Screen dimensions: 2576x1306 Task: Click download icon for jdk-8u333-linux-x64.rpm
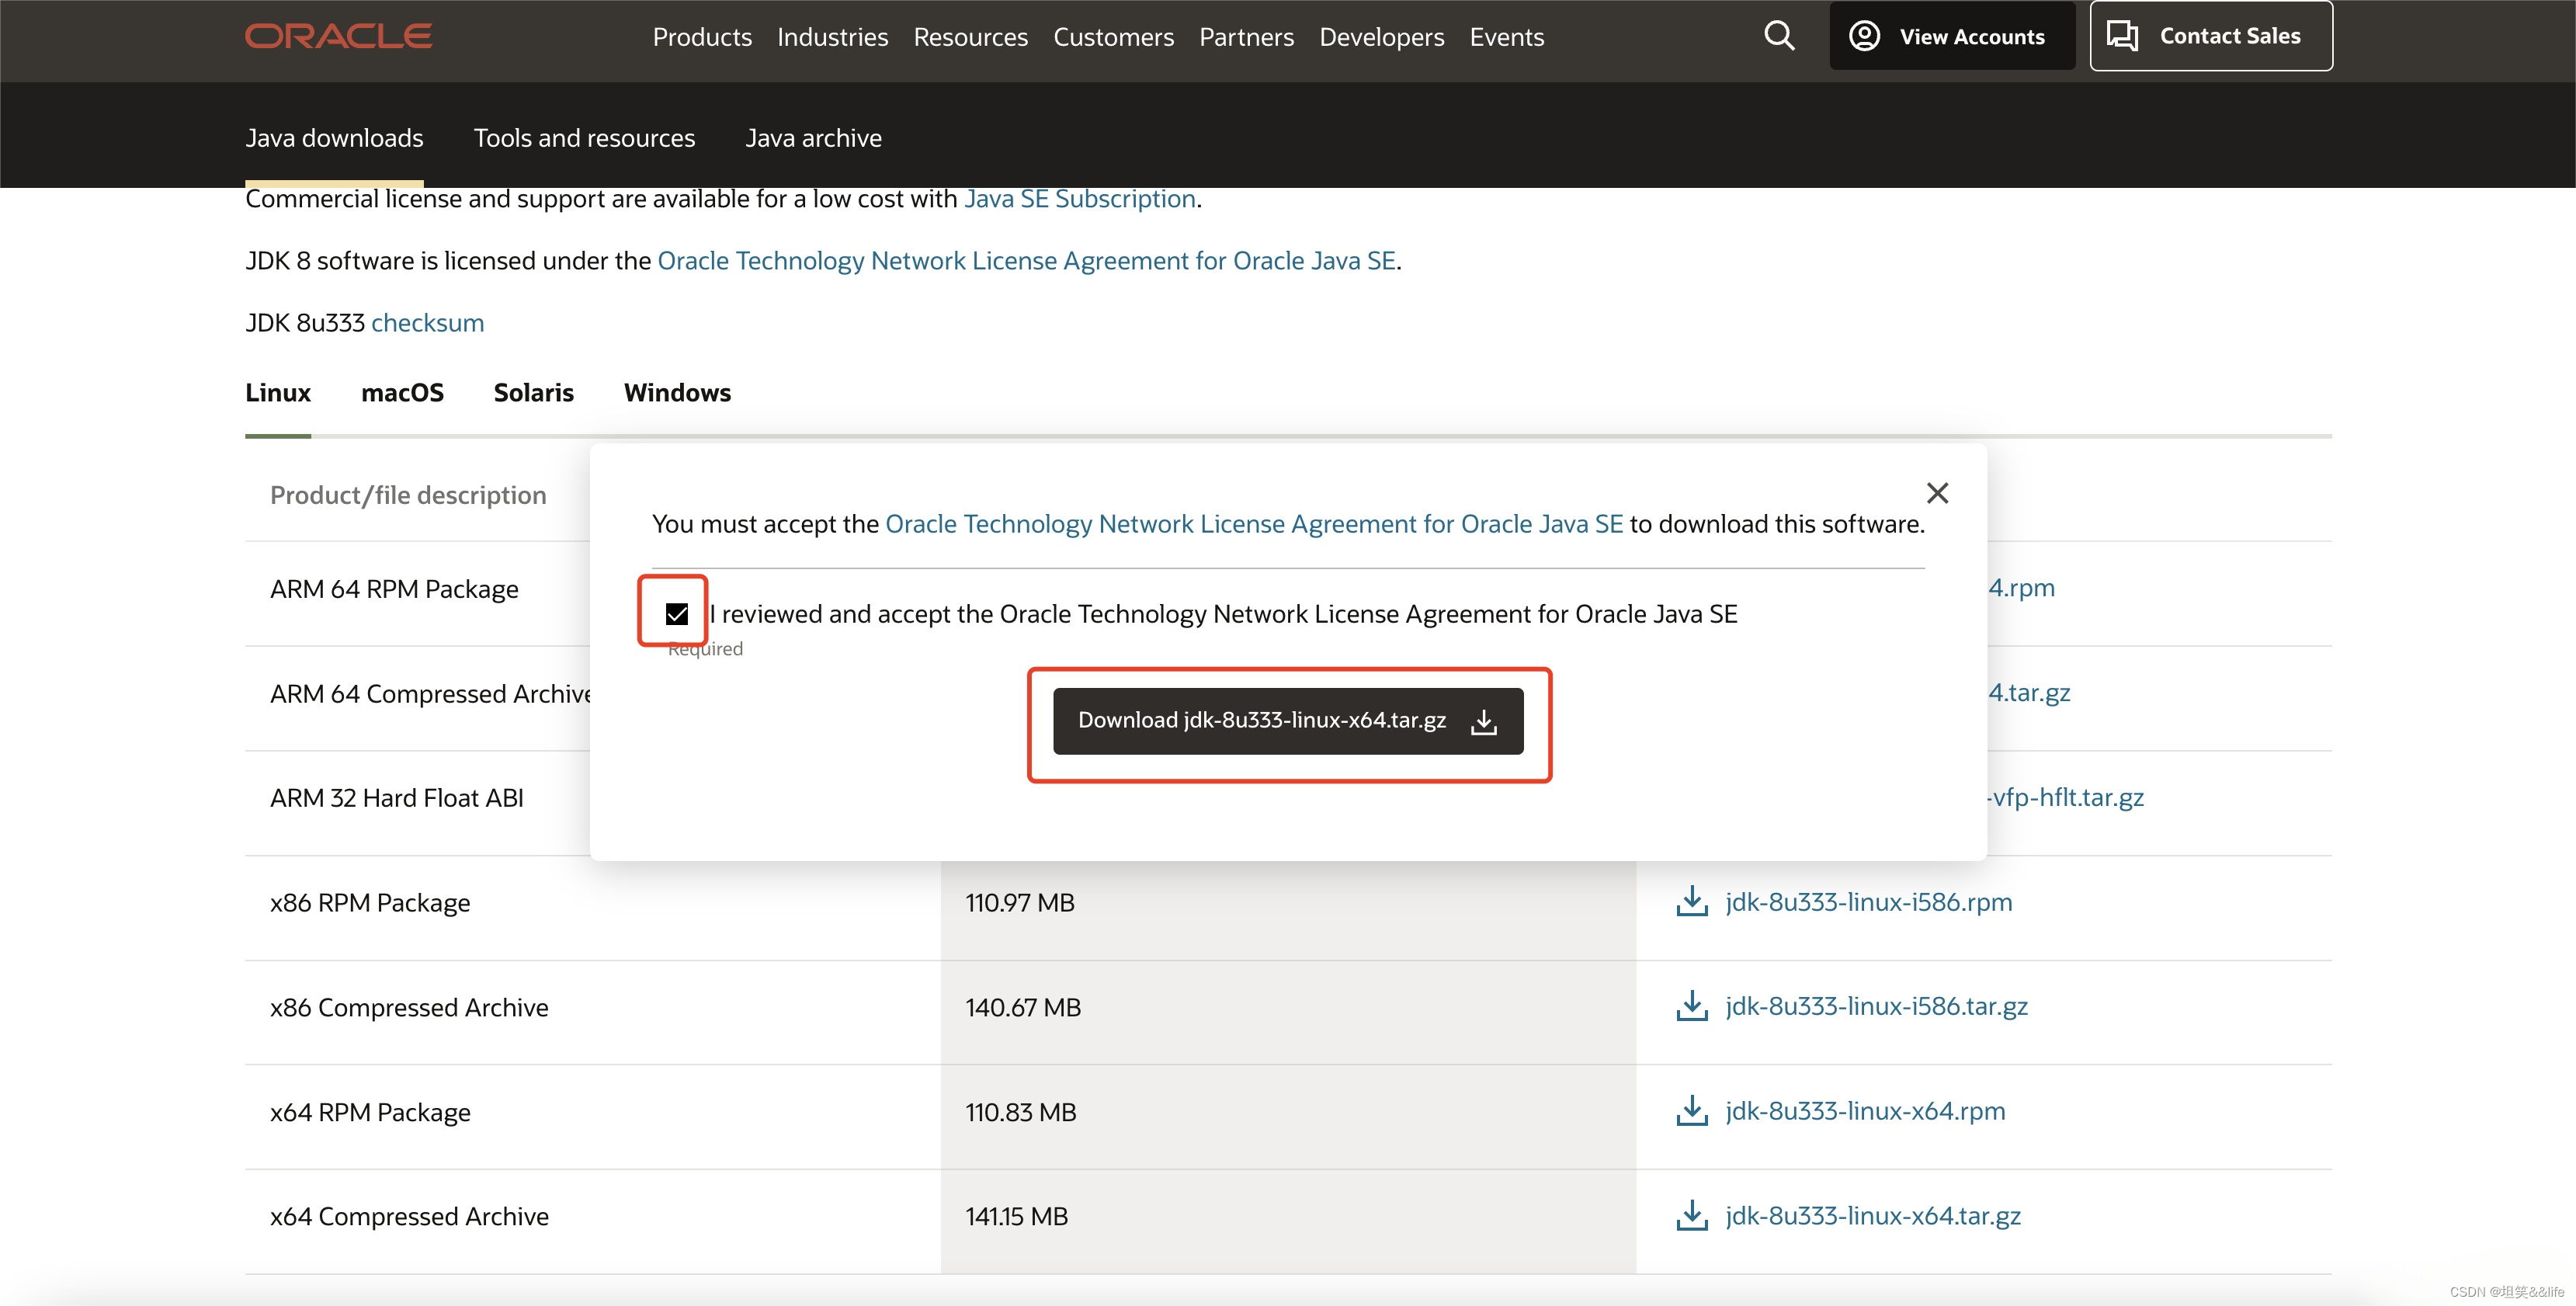1691,1111
